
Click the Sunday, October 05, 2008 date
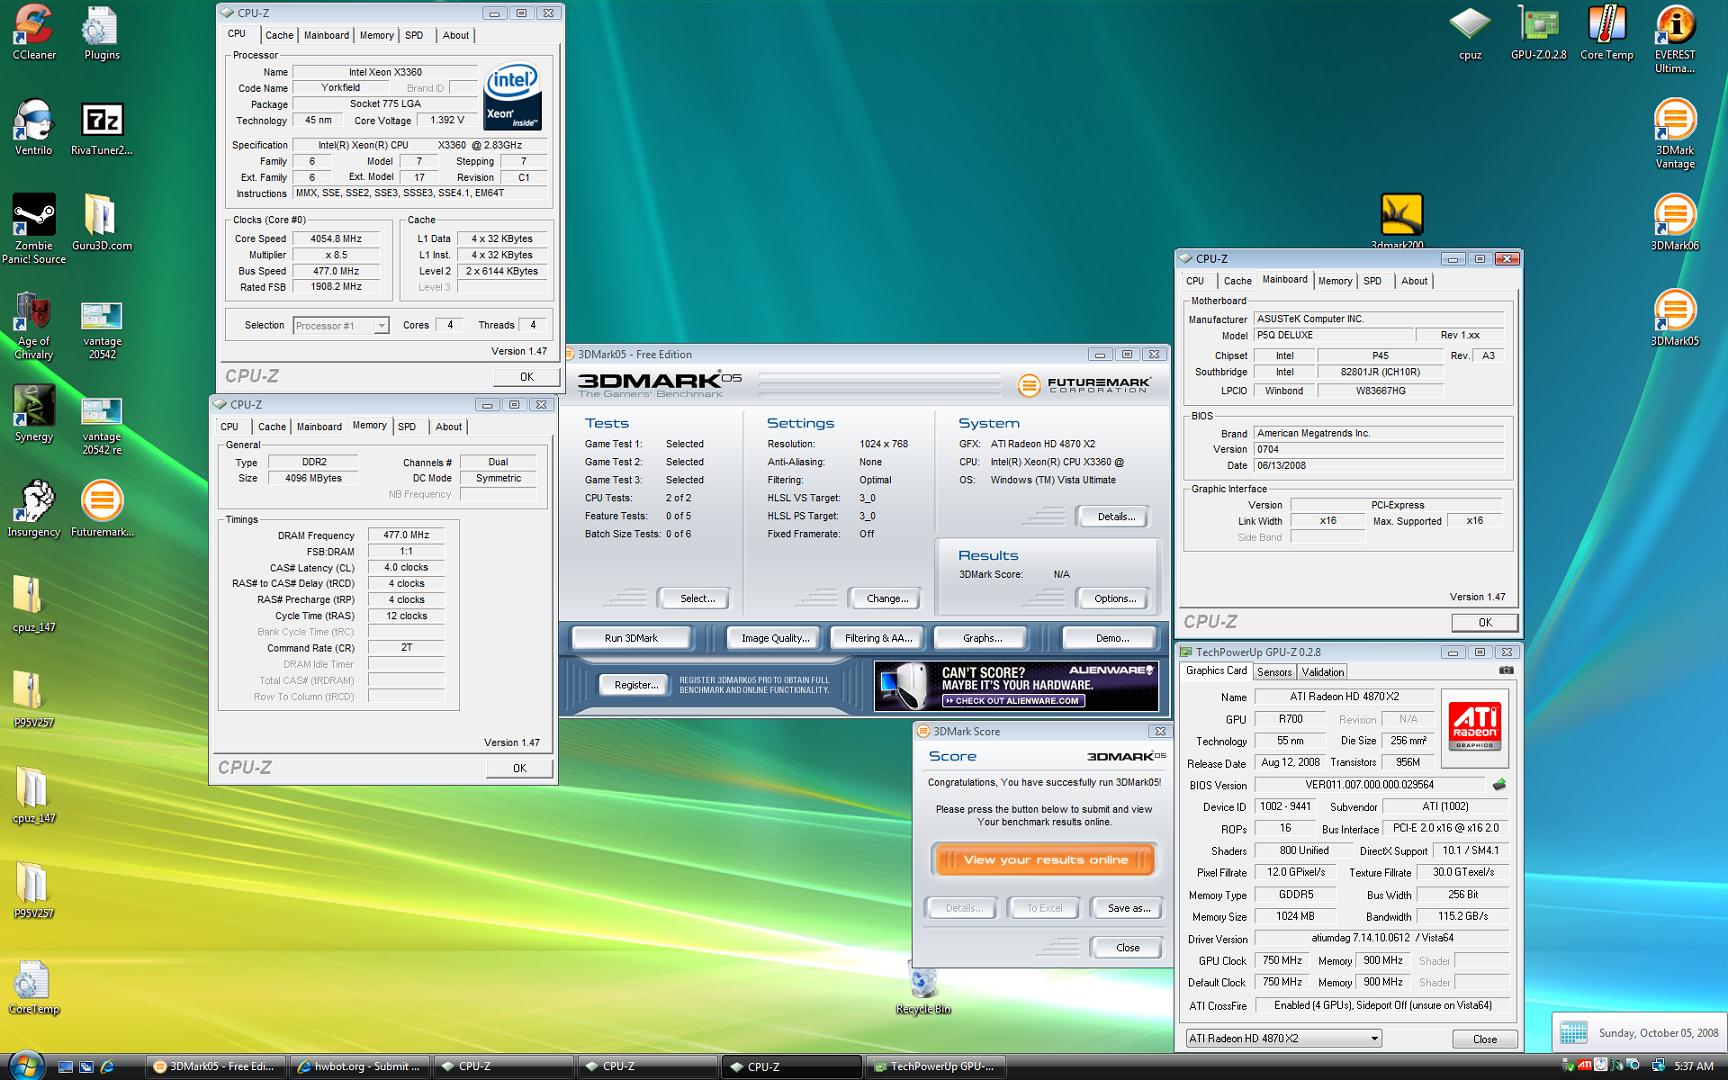click(1658, 1033)
